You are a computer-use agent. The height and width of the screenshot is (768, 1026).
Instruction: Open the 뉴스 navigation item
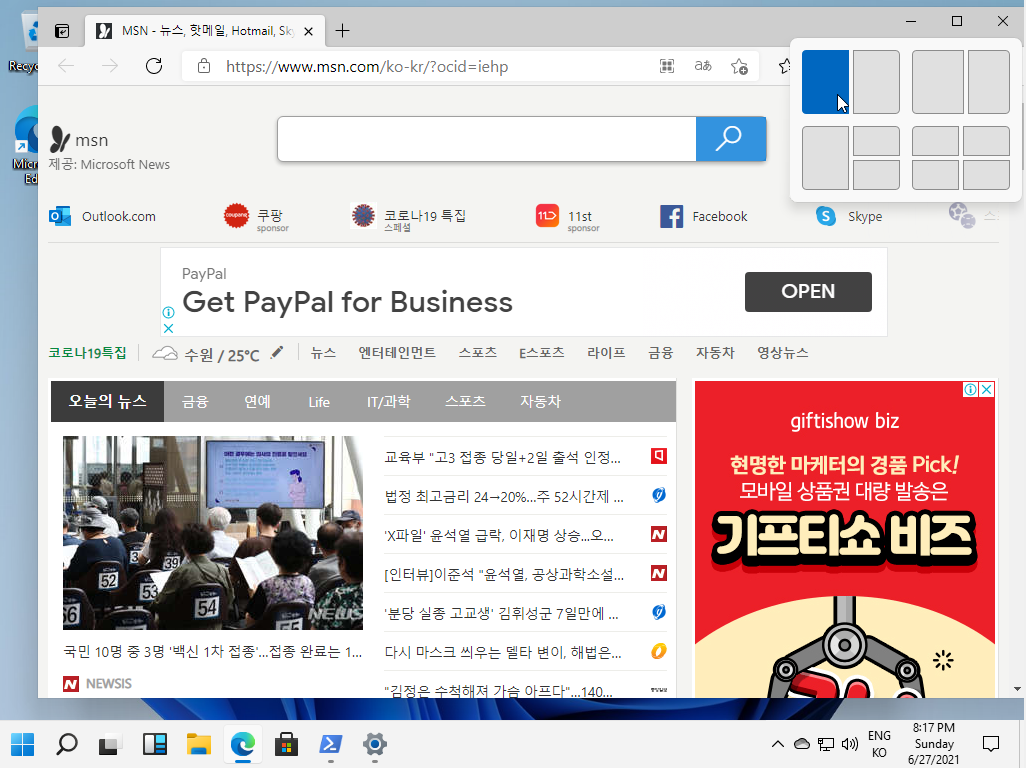323,353
